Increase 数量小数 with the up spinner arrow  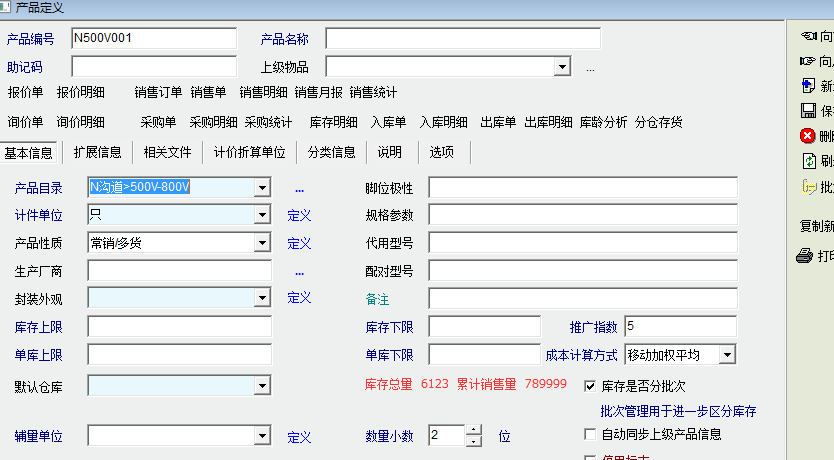coord(474,430)
